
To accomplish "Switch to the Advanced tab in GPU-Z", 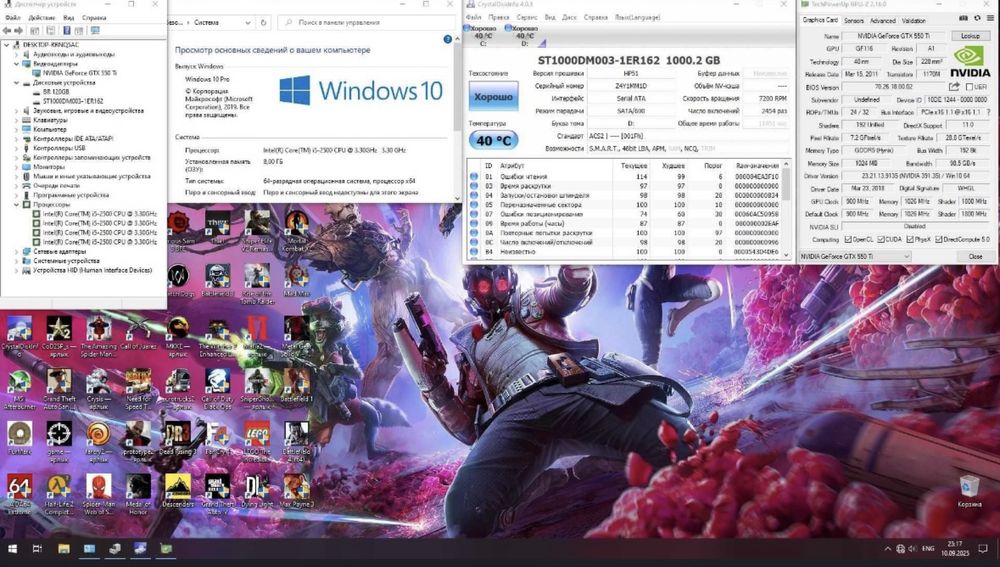I will coord(883,20).
